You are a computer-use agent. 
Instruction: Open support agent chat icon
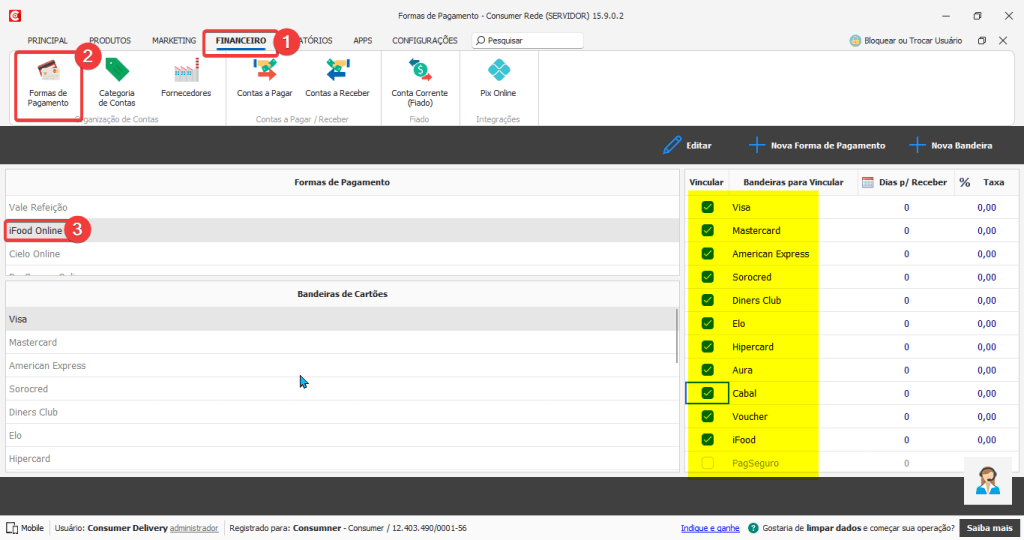[x=987, y=481]
